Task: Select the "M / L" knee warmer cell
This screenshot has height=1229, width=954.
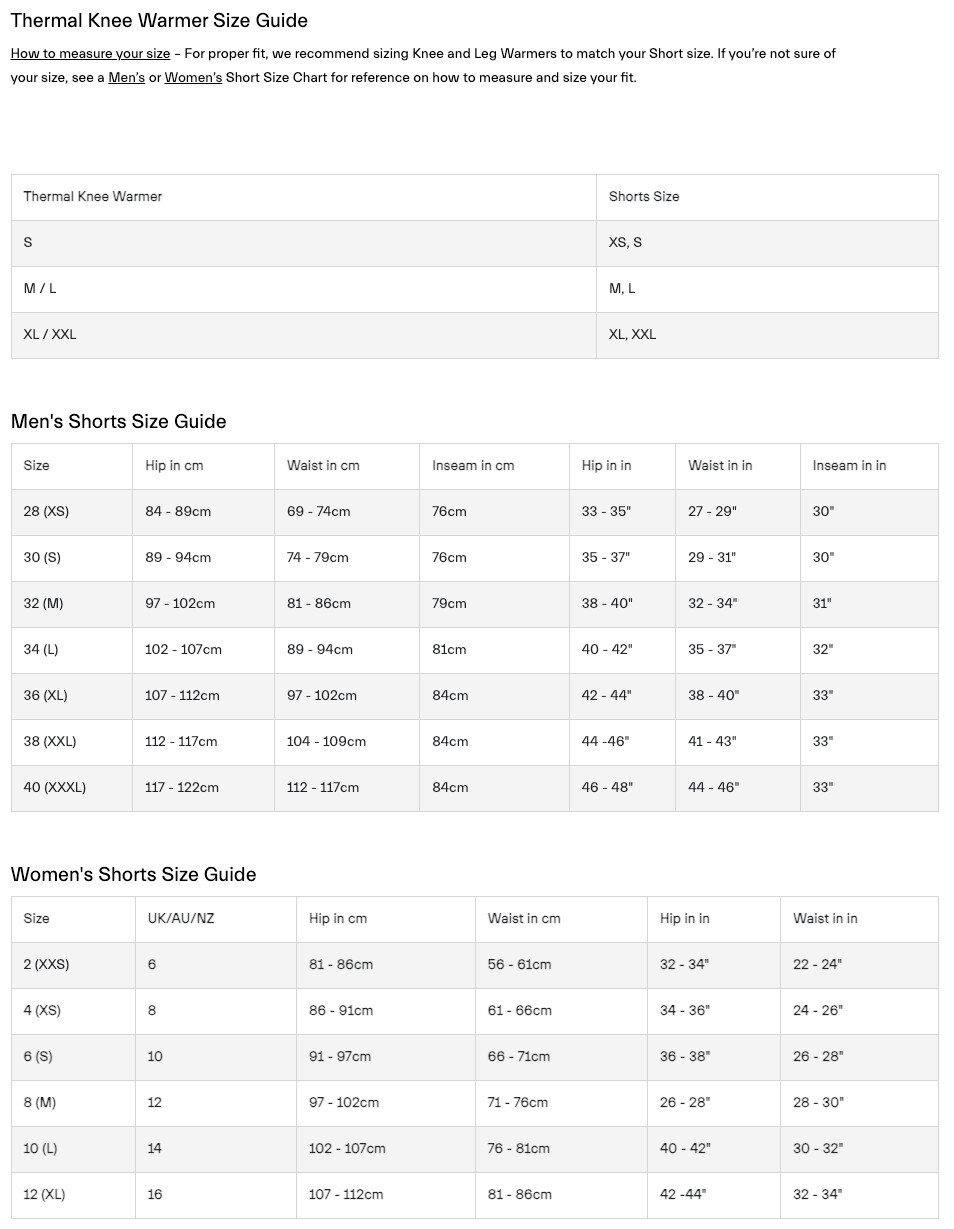Action: (40, 289)
